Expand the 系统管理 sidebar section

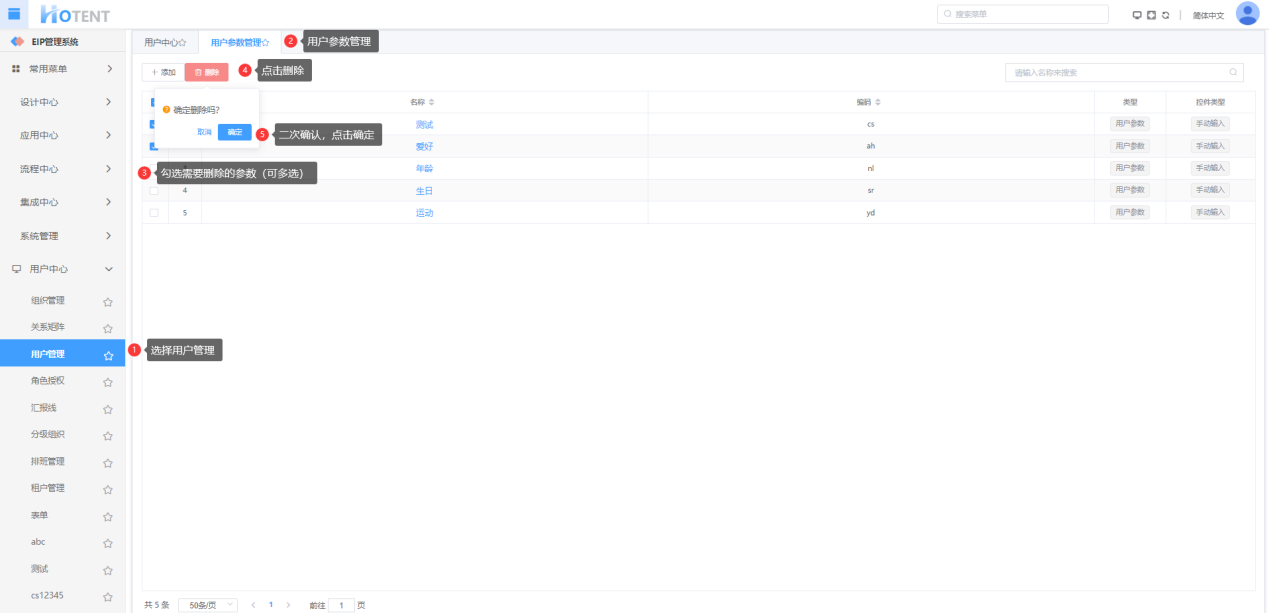tap(62, 236)
